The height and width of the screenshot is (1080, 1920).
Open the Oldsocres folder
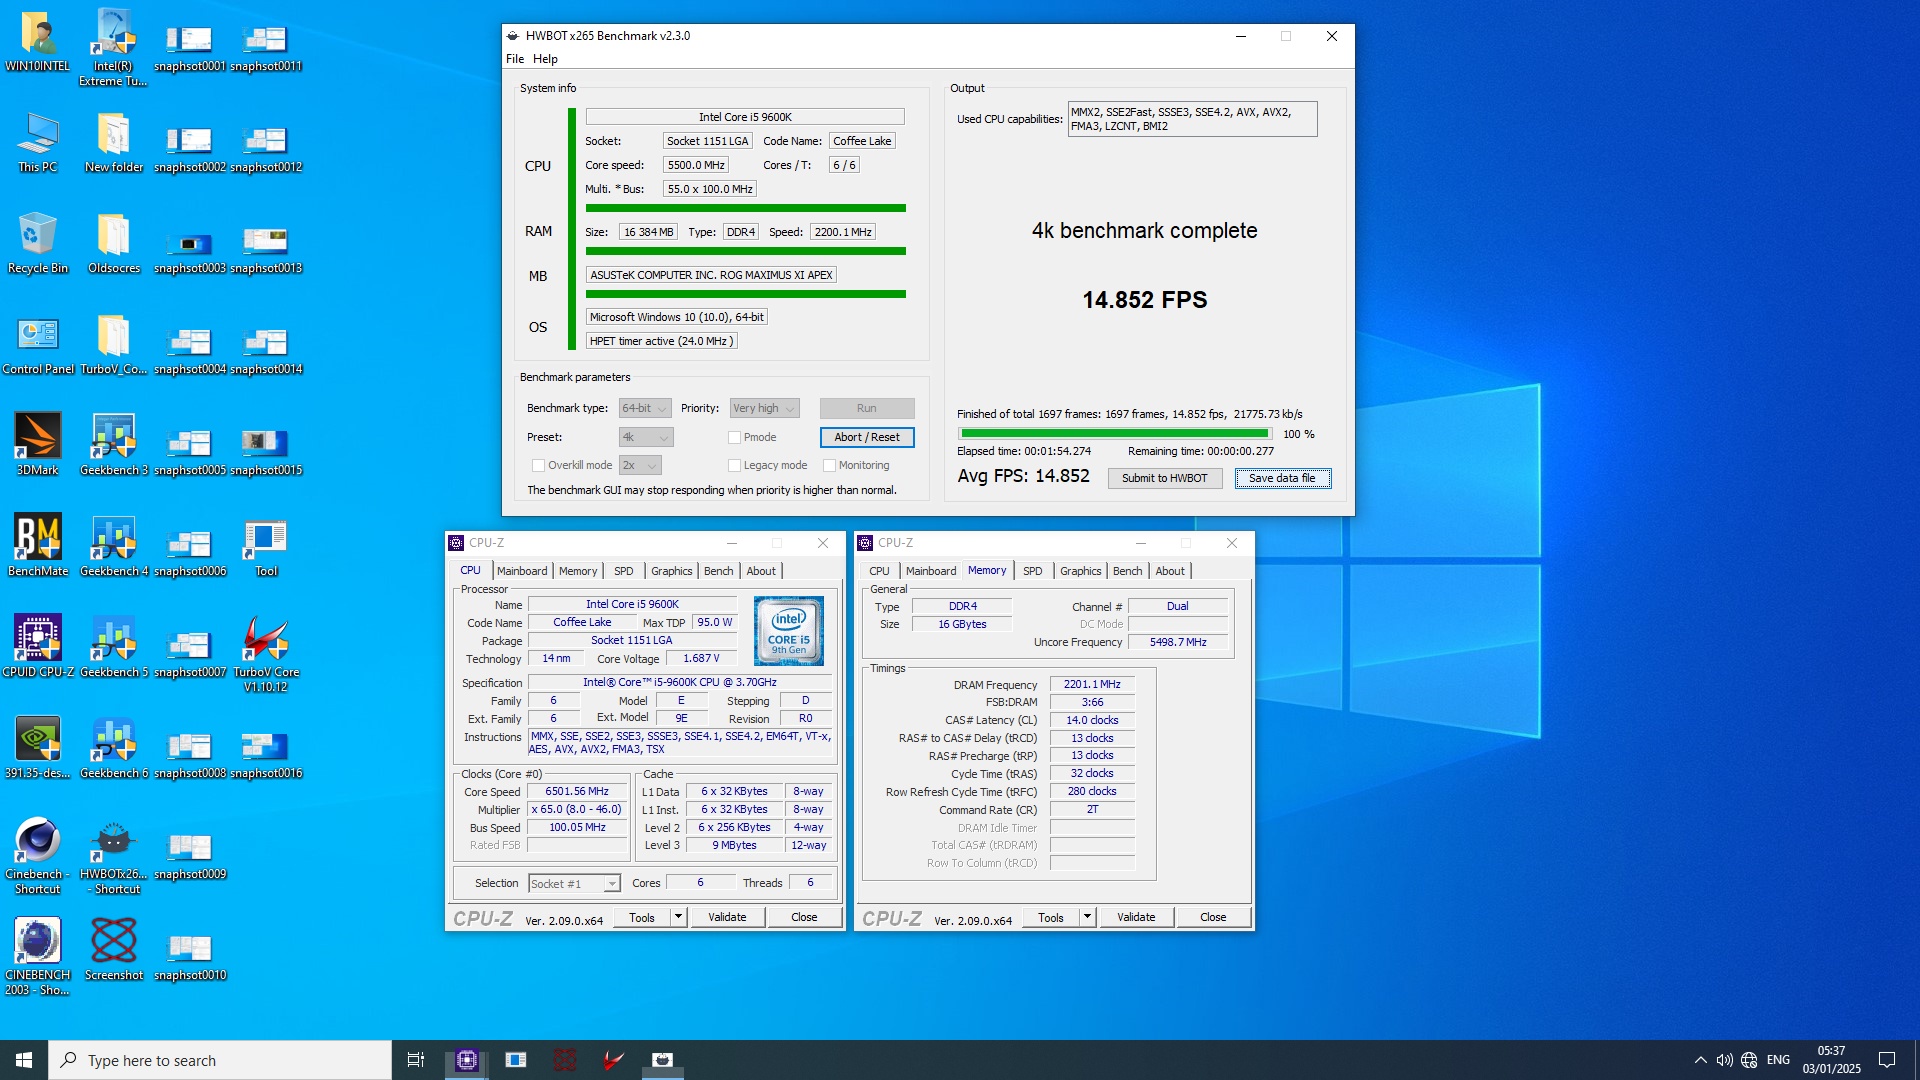tap(114, 244)
